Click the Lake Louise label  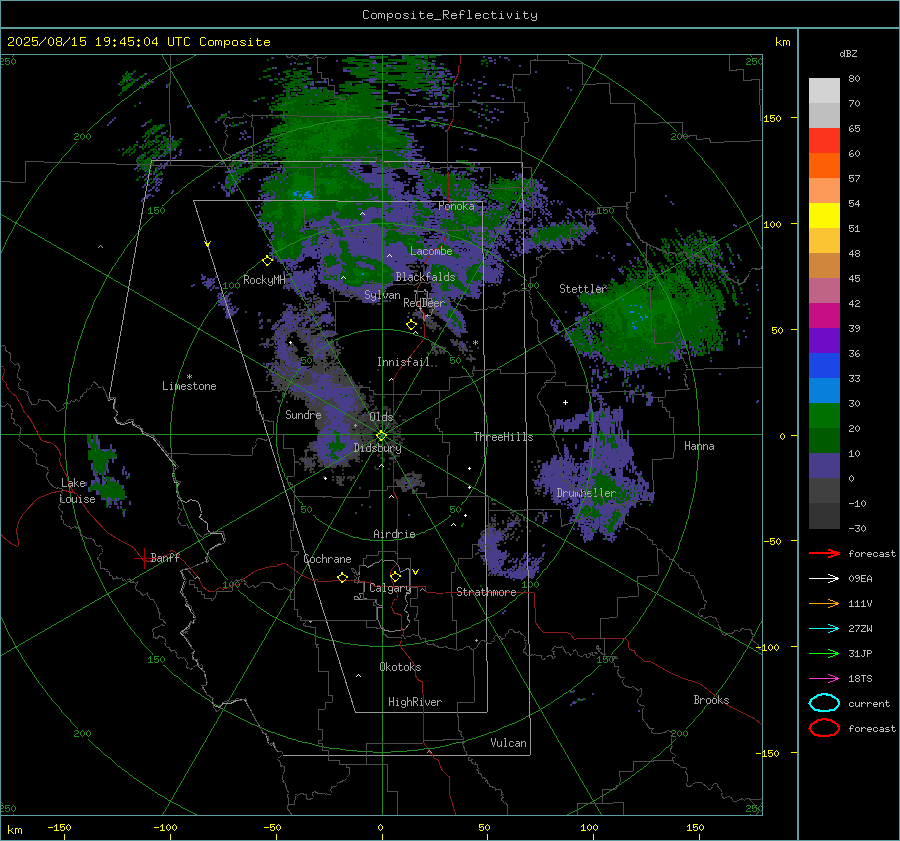(x=77, y=491)
